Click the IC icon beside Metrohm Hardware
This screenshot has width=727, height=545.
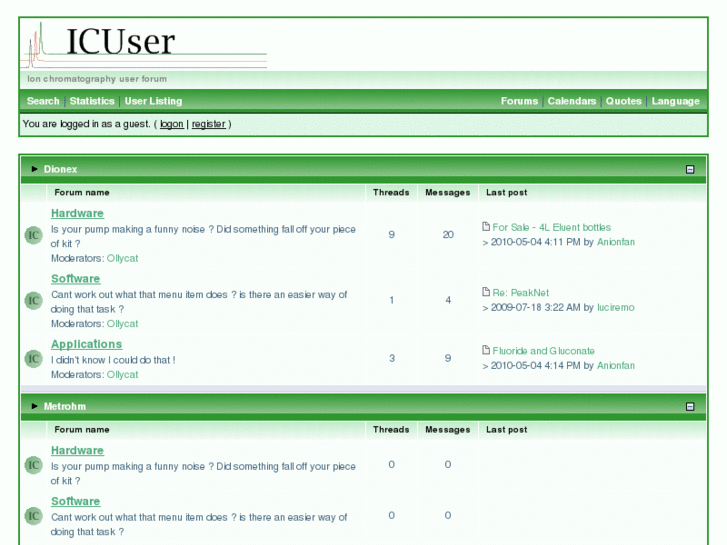(33, 465)
